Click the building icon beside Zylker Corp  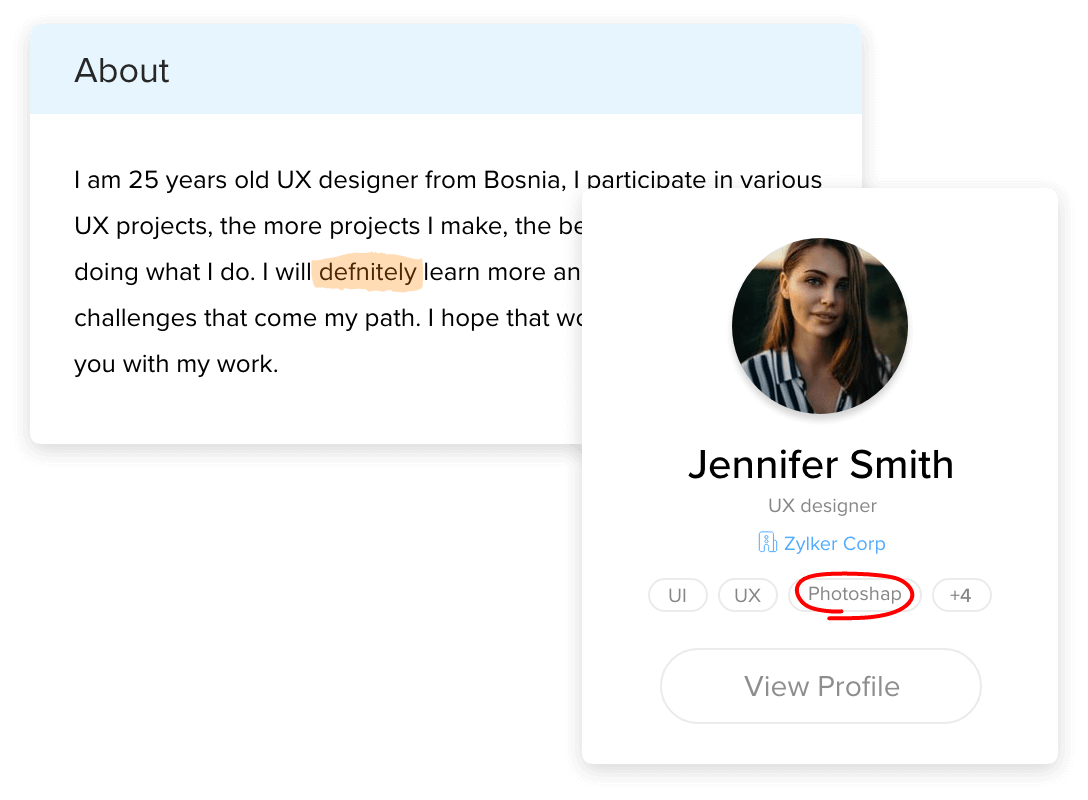pos(767,543)
